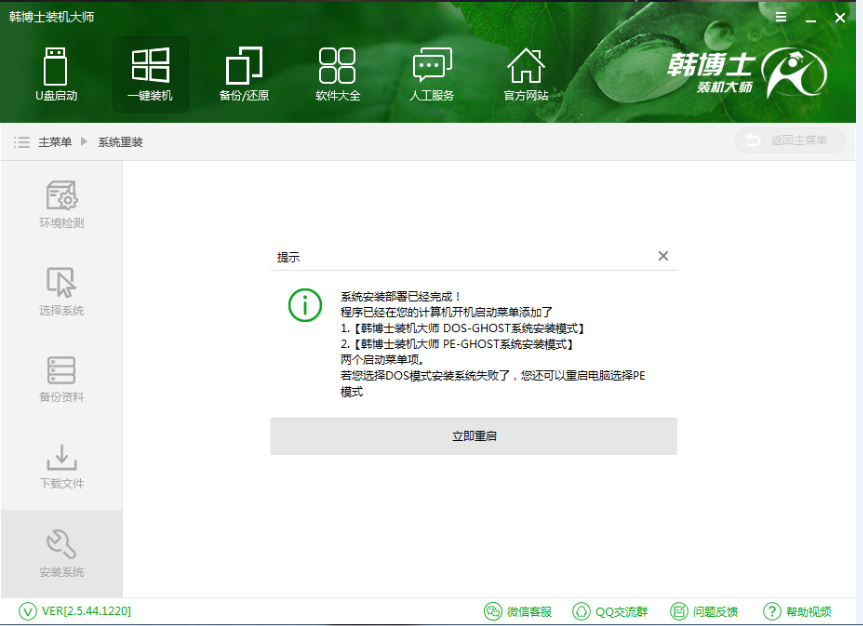Open the hamburger menu in title bar
This screenshot has width=863, height=626.
coord(780,17)
